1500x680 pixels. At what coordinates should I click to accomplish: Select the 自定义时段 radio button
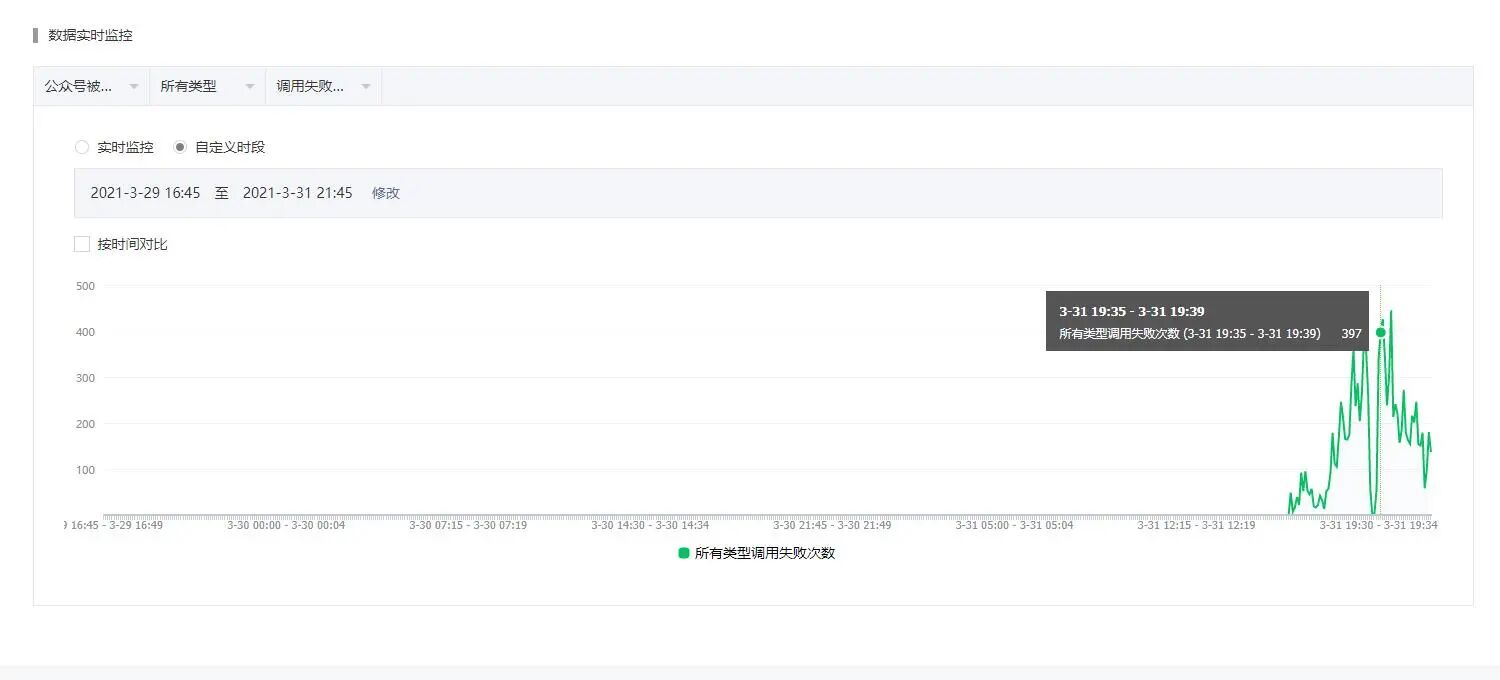point(180,147)
